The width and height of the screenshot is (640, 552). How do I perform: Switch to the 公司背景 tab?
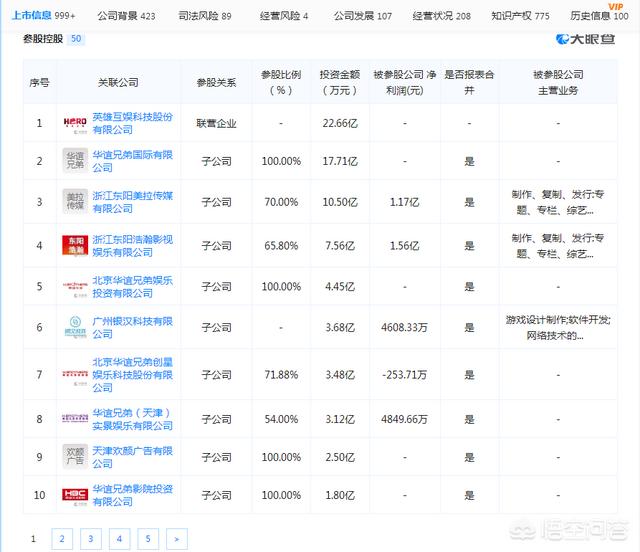tap(126, 16)
